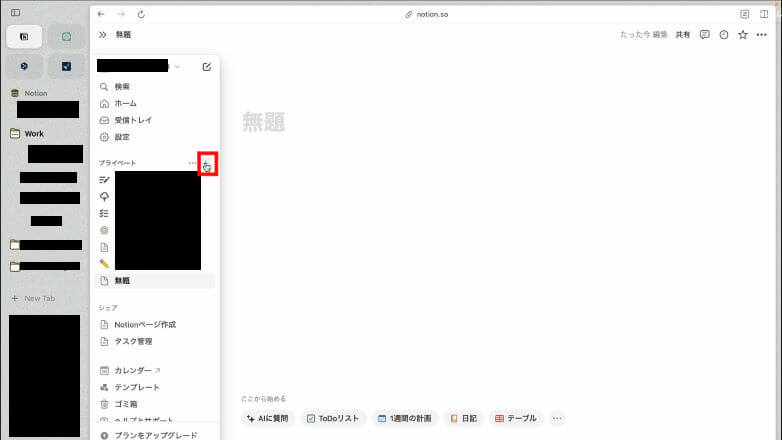Click the plus icon beside プライベート

click(x=207, y=164)
